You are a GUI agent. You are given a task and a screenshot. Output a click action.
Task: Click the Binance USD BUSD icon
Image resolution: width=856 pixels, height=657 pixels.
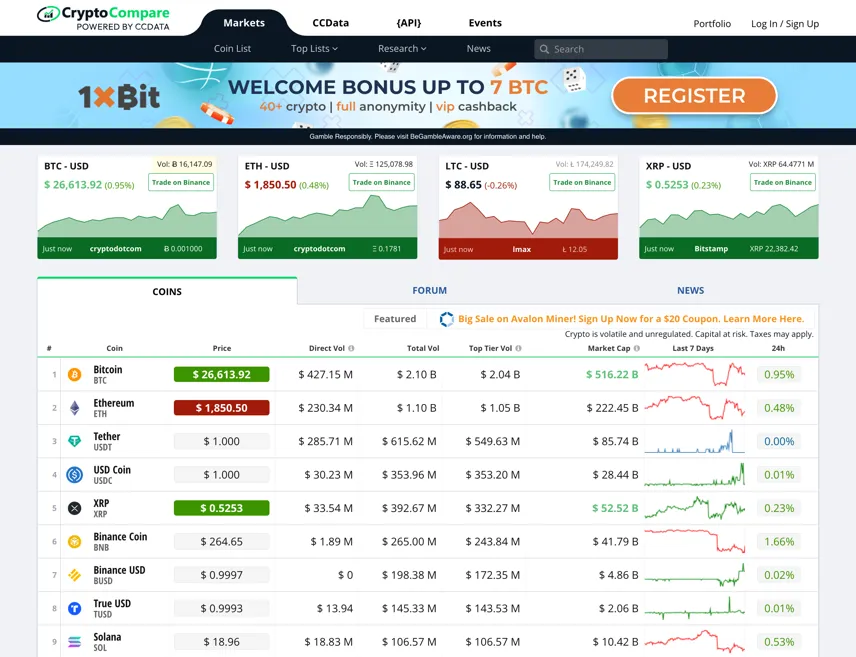[x=74, y=575]
